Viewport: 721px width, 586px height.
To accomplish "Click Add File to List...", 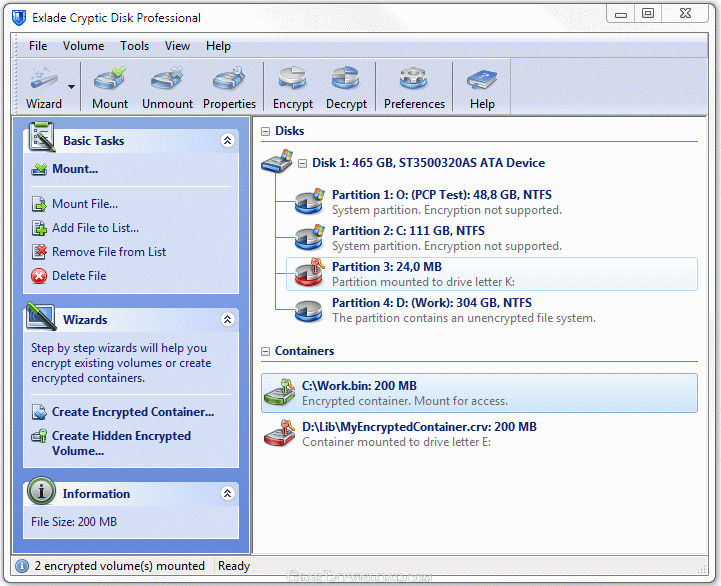I will click(95, 228).
